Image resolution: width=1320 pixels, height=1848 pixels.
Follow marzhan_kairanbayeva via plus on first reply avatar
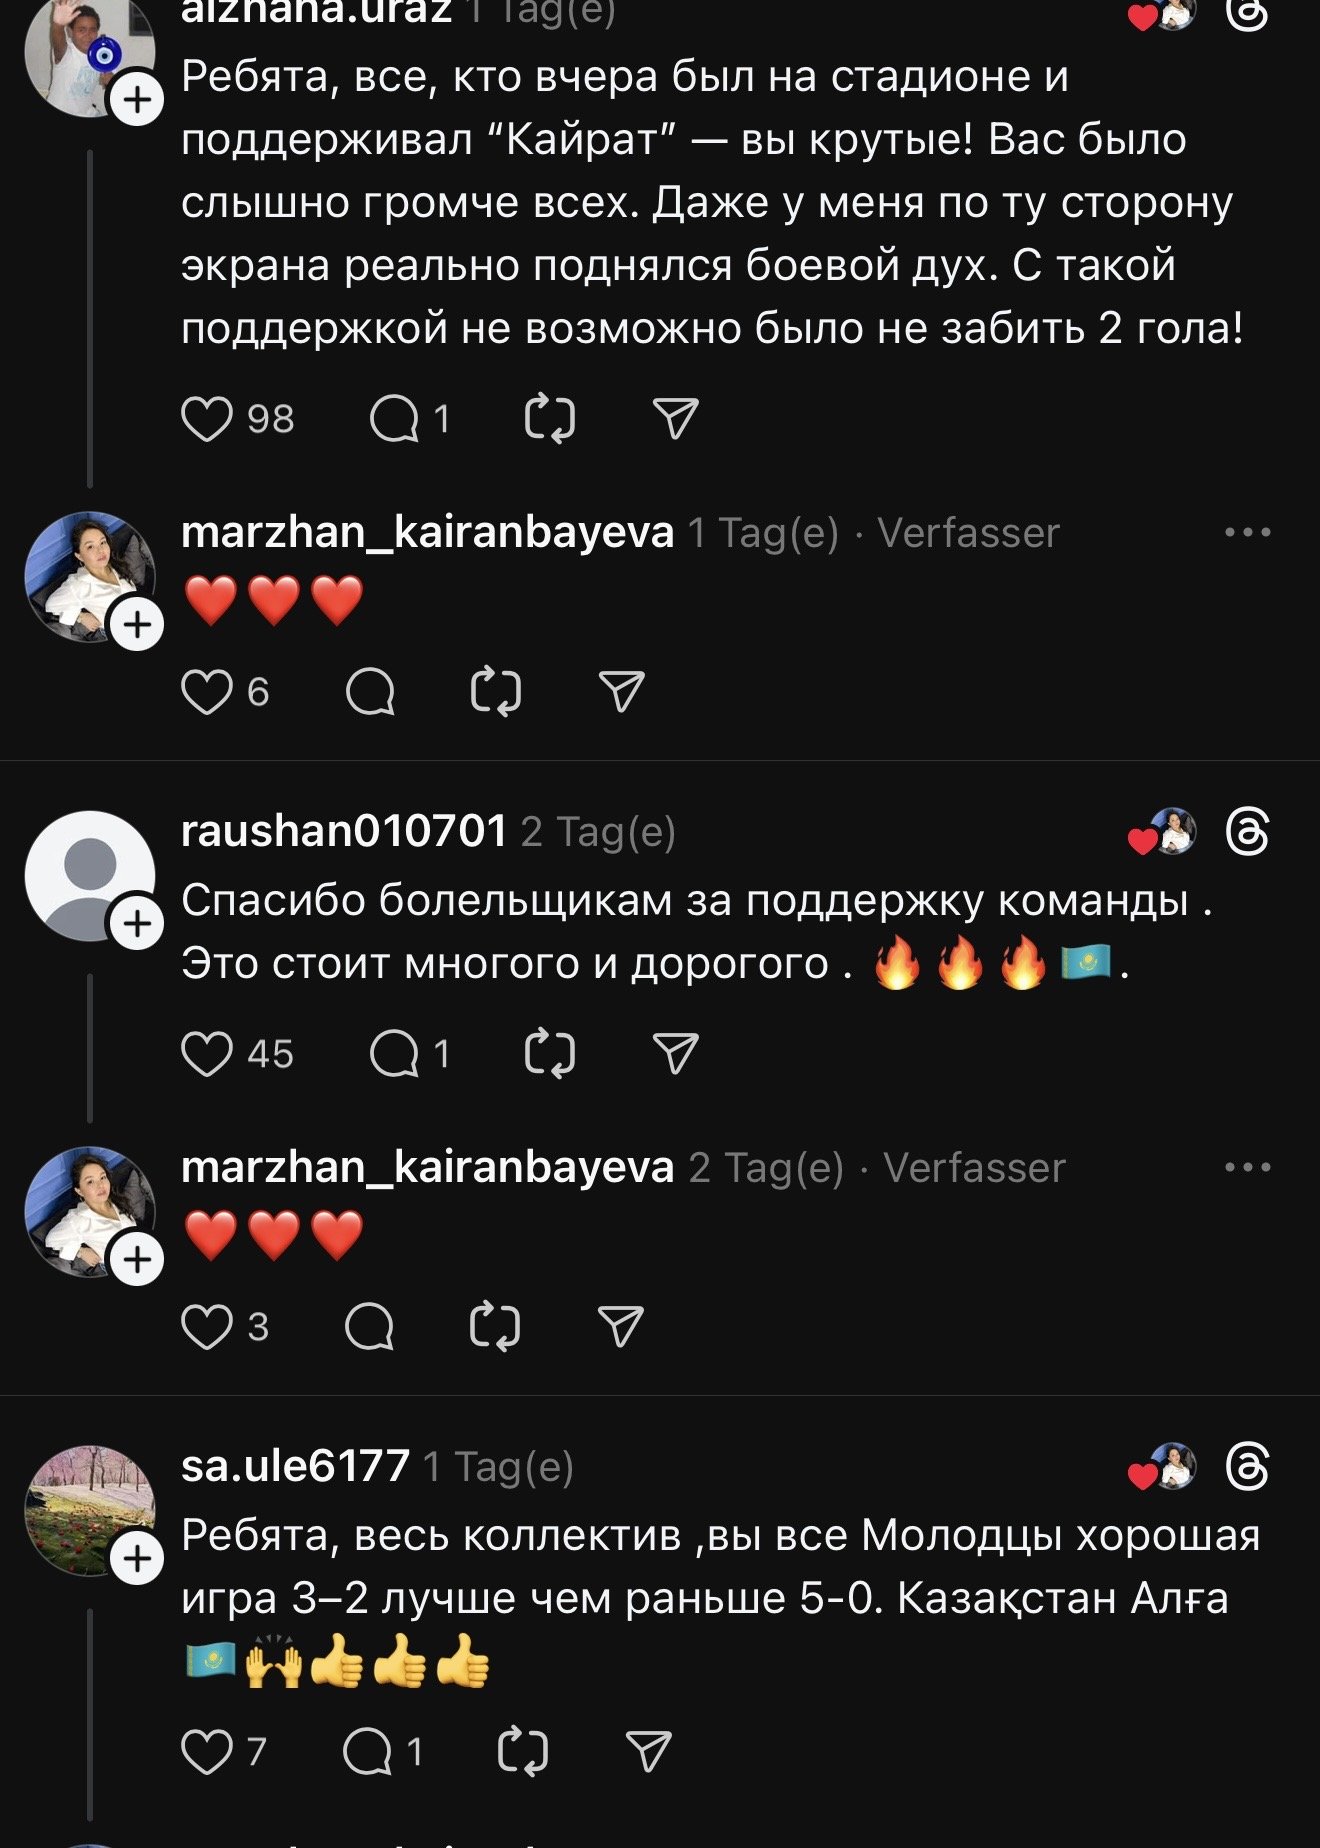(137, 625)
